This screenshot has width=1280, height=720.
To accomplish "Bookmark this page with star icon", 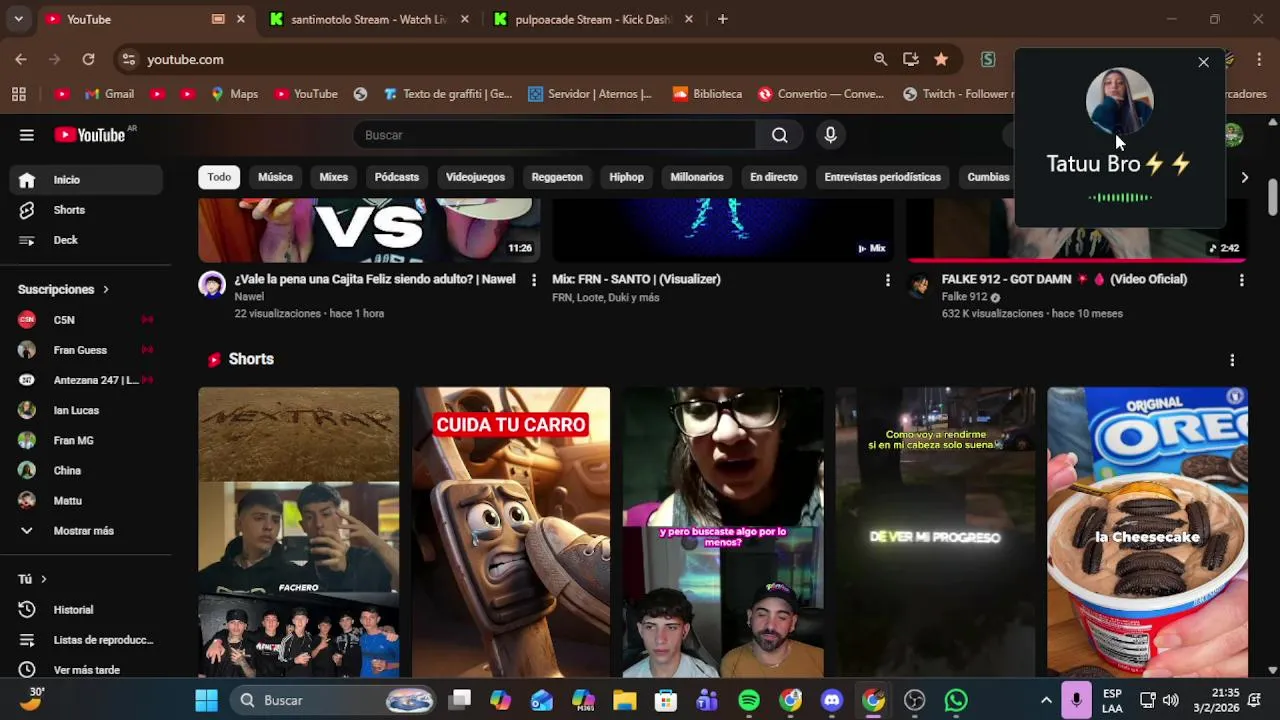I will coord(941,59).
